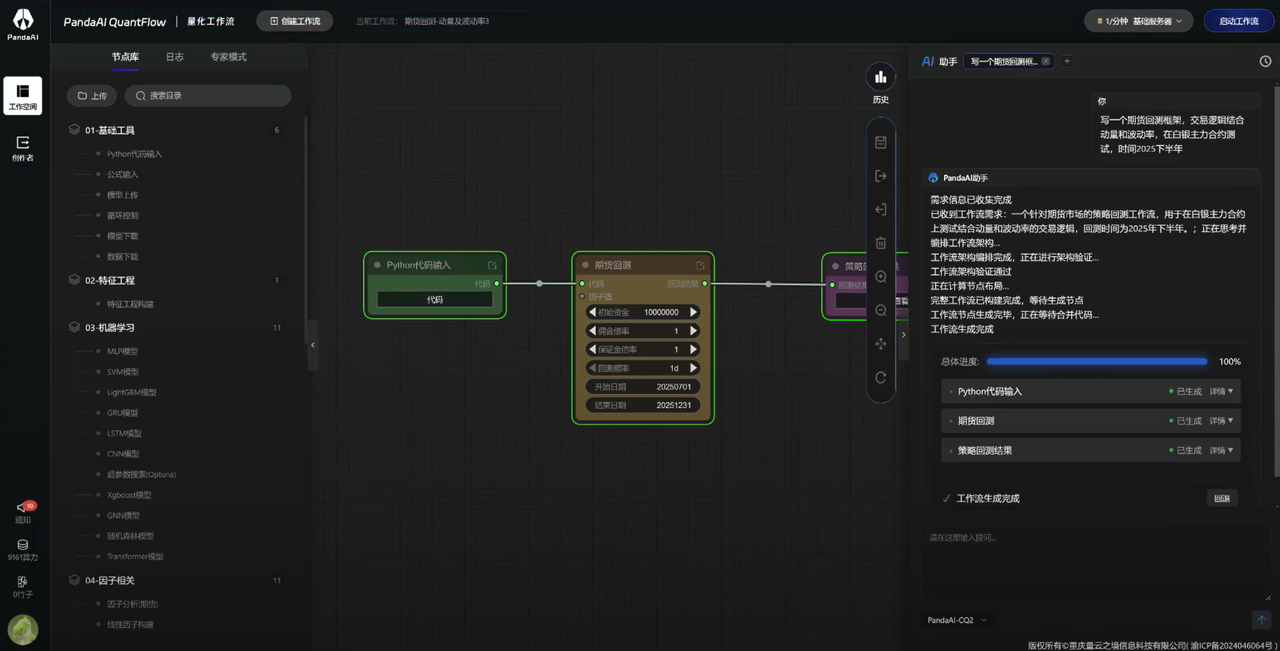Image resolution: width=1280 pixels, height=651 pixels.
Task: Click the 结束日期 20251231 field
Action: click(643, 405)
